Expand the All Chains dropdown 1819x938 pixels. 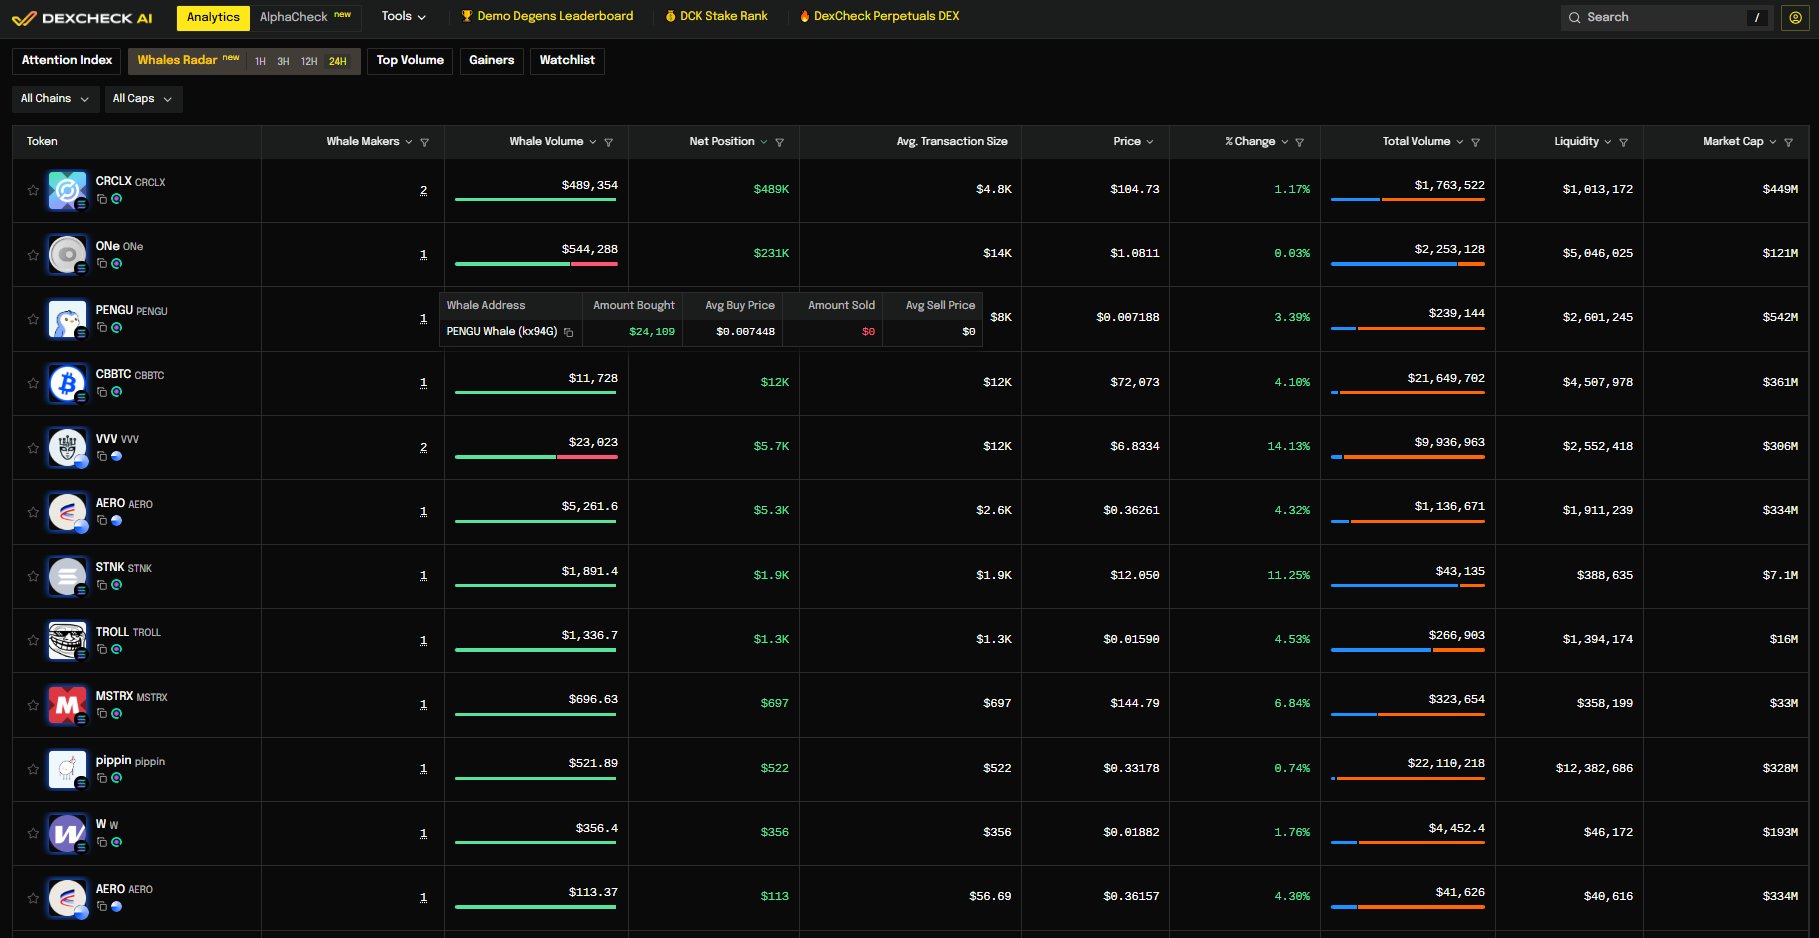[x=55, y=99]
